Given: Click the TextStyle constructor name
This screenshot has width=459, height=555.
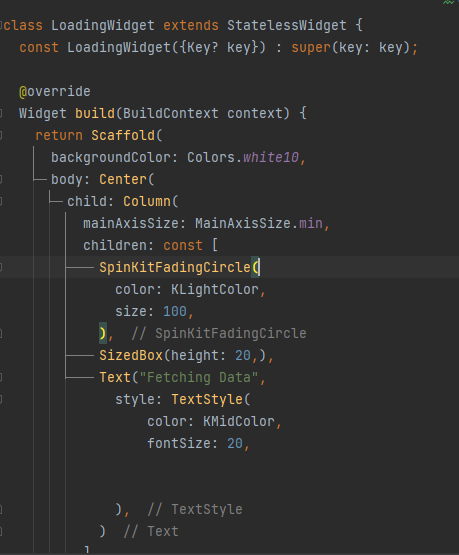Looking at the screenshot, I should click(x=207, y=399).
